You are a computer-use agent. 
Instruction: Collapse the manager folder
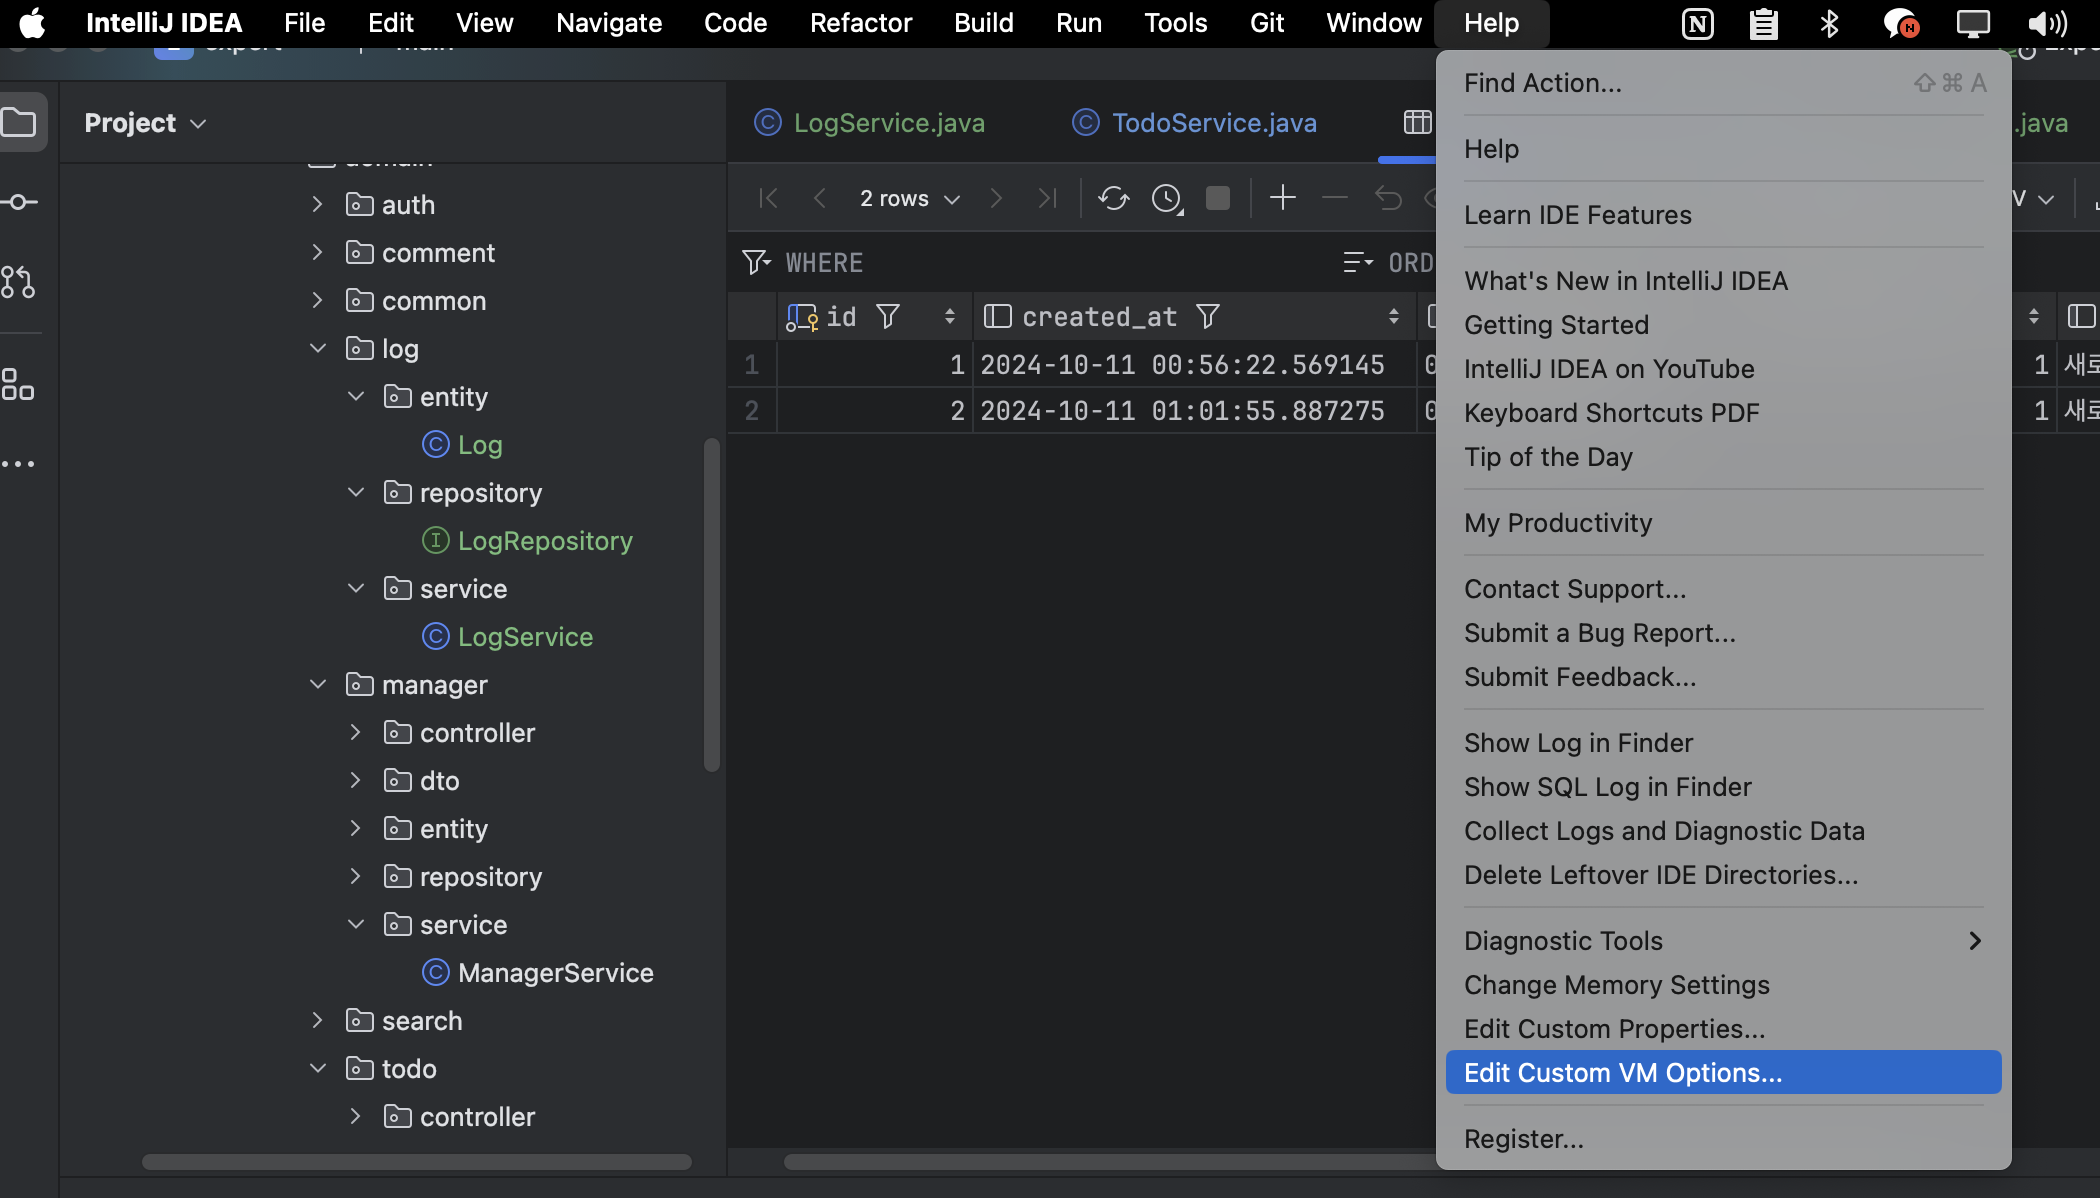click(317, 685)
